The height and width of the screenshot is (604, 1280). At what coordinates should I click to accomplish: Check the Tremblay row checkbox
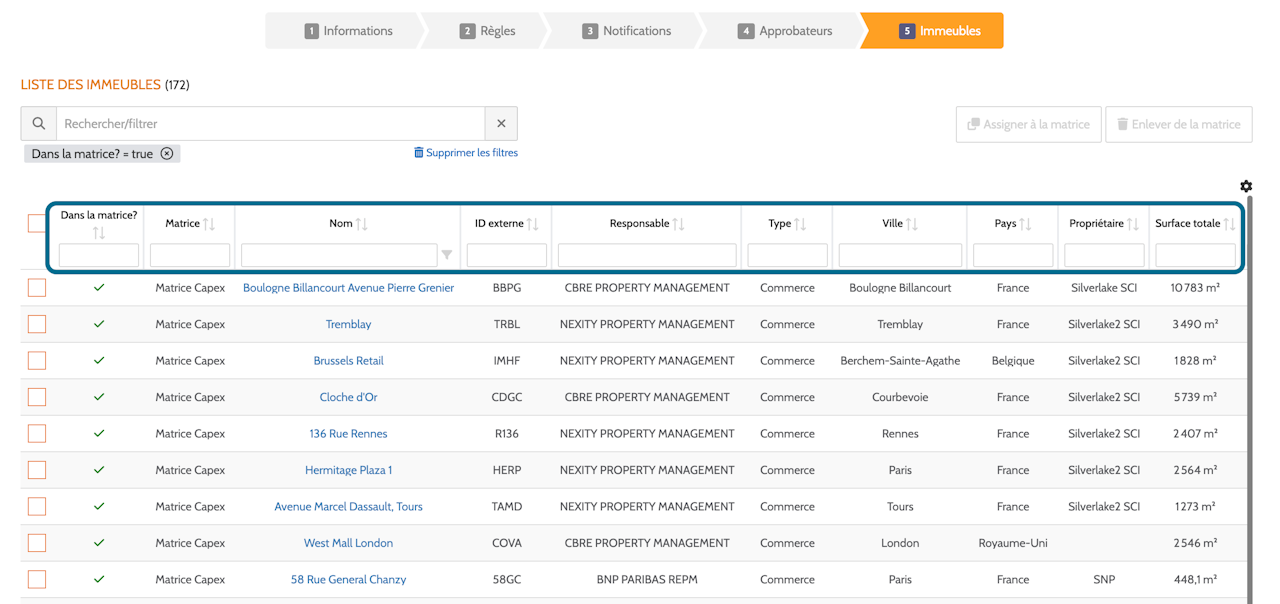point(37,324)
